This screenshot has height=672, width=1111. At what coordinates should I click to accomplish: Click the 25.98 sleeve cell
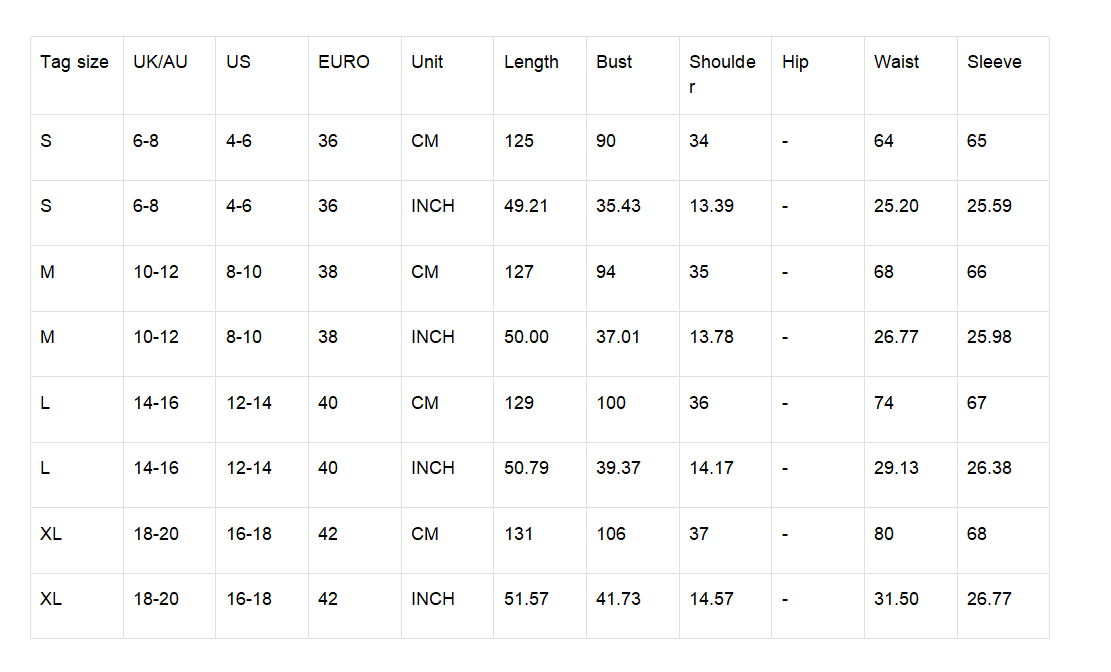pos(989,337)
